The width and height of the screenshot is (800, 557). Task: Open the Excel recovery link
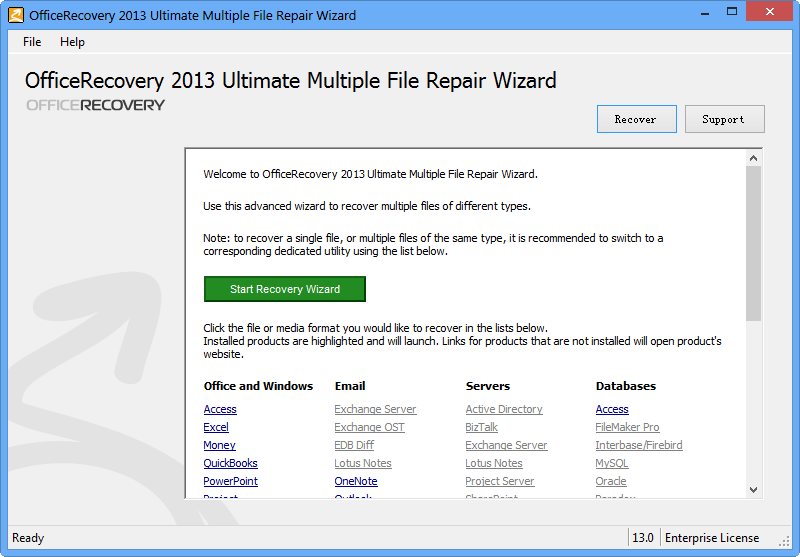[216, 427]
